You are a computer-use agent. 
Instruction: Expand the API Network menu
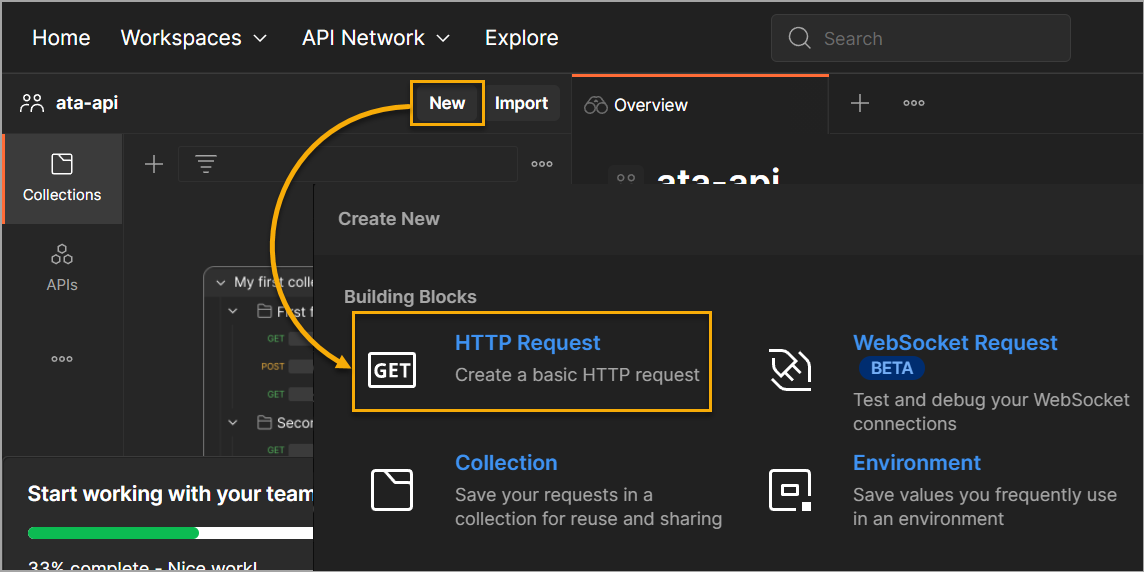(376, 38)
